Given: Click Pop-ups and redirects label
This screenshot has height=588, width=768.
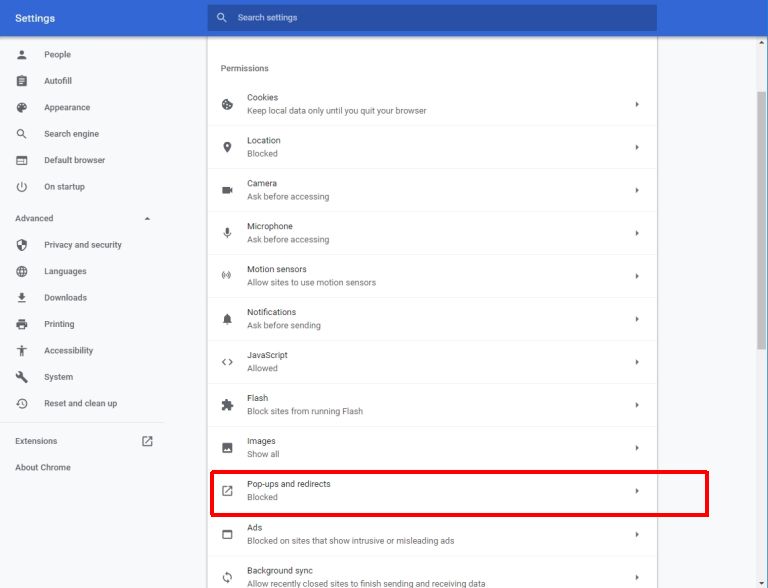Looking at the screenshot, I should tap(288, 484).
